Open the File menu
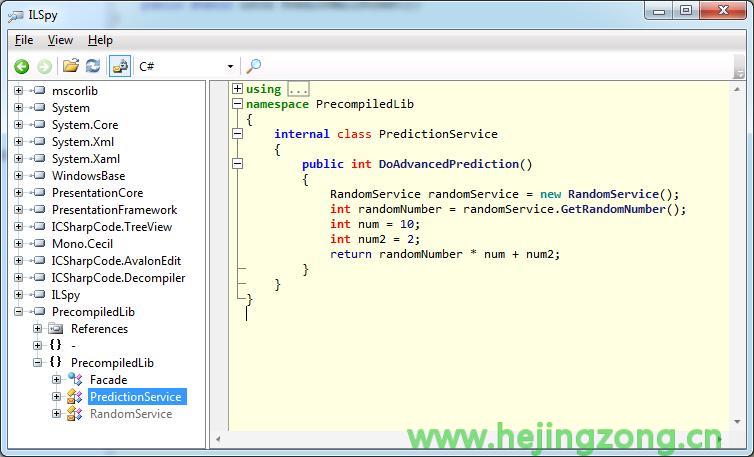754x457 pixels. 24,40
